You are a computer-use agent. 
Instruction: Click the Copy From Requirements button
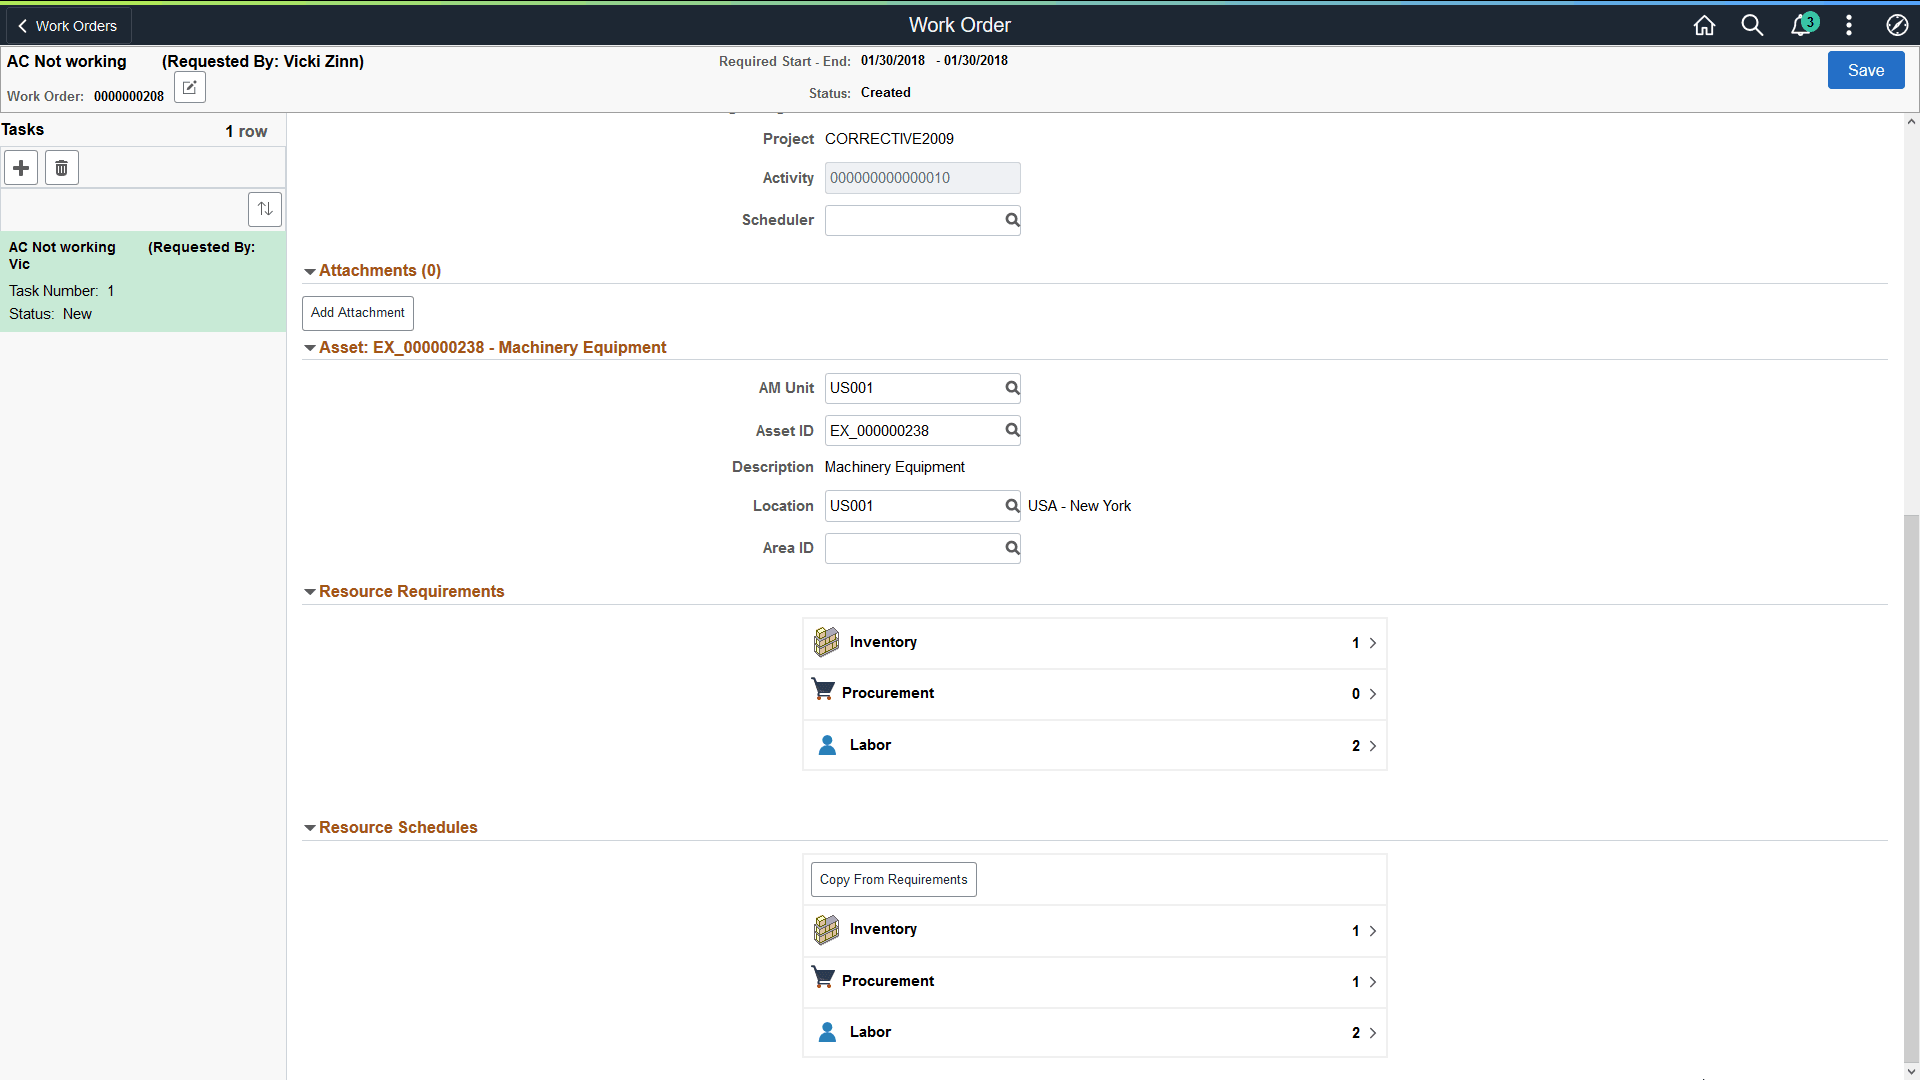click(893, 879)
